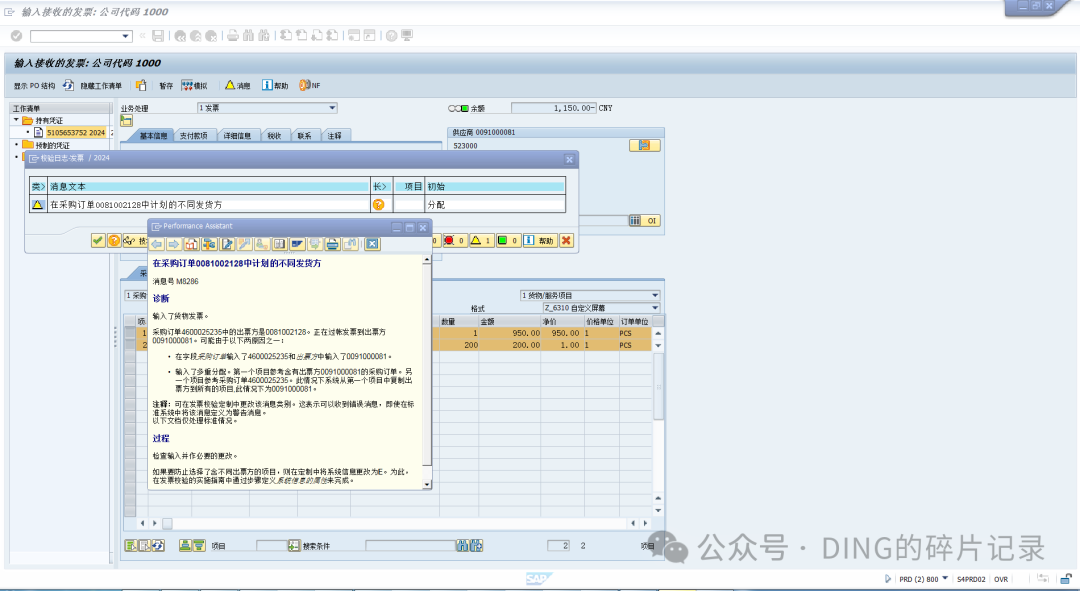Click the grey Help question-mark icon in system toolbar
Image resolution: width=1080 pixels, height=591 pixels.
point(391,36)
